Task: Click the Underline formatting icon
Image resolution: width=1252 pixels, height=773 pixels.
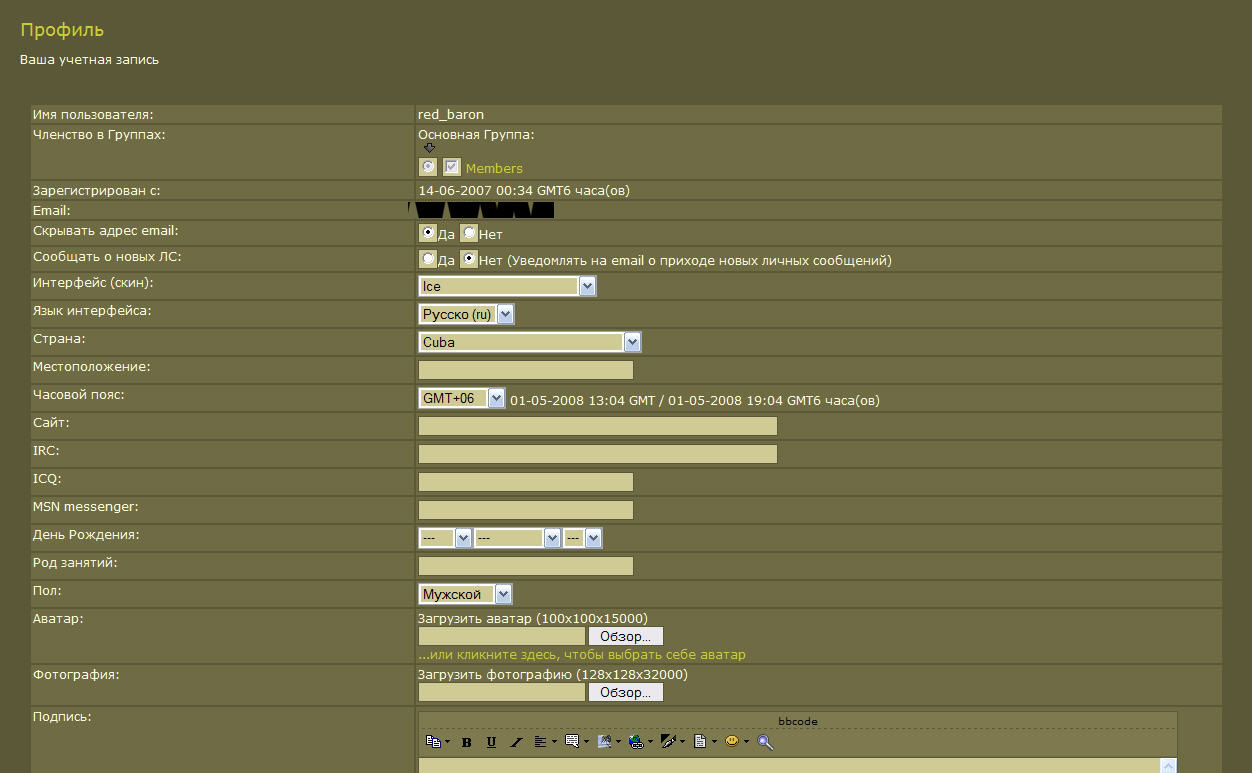Action: pos(491,742)
